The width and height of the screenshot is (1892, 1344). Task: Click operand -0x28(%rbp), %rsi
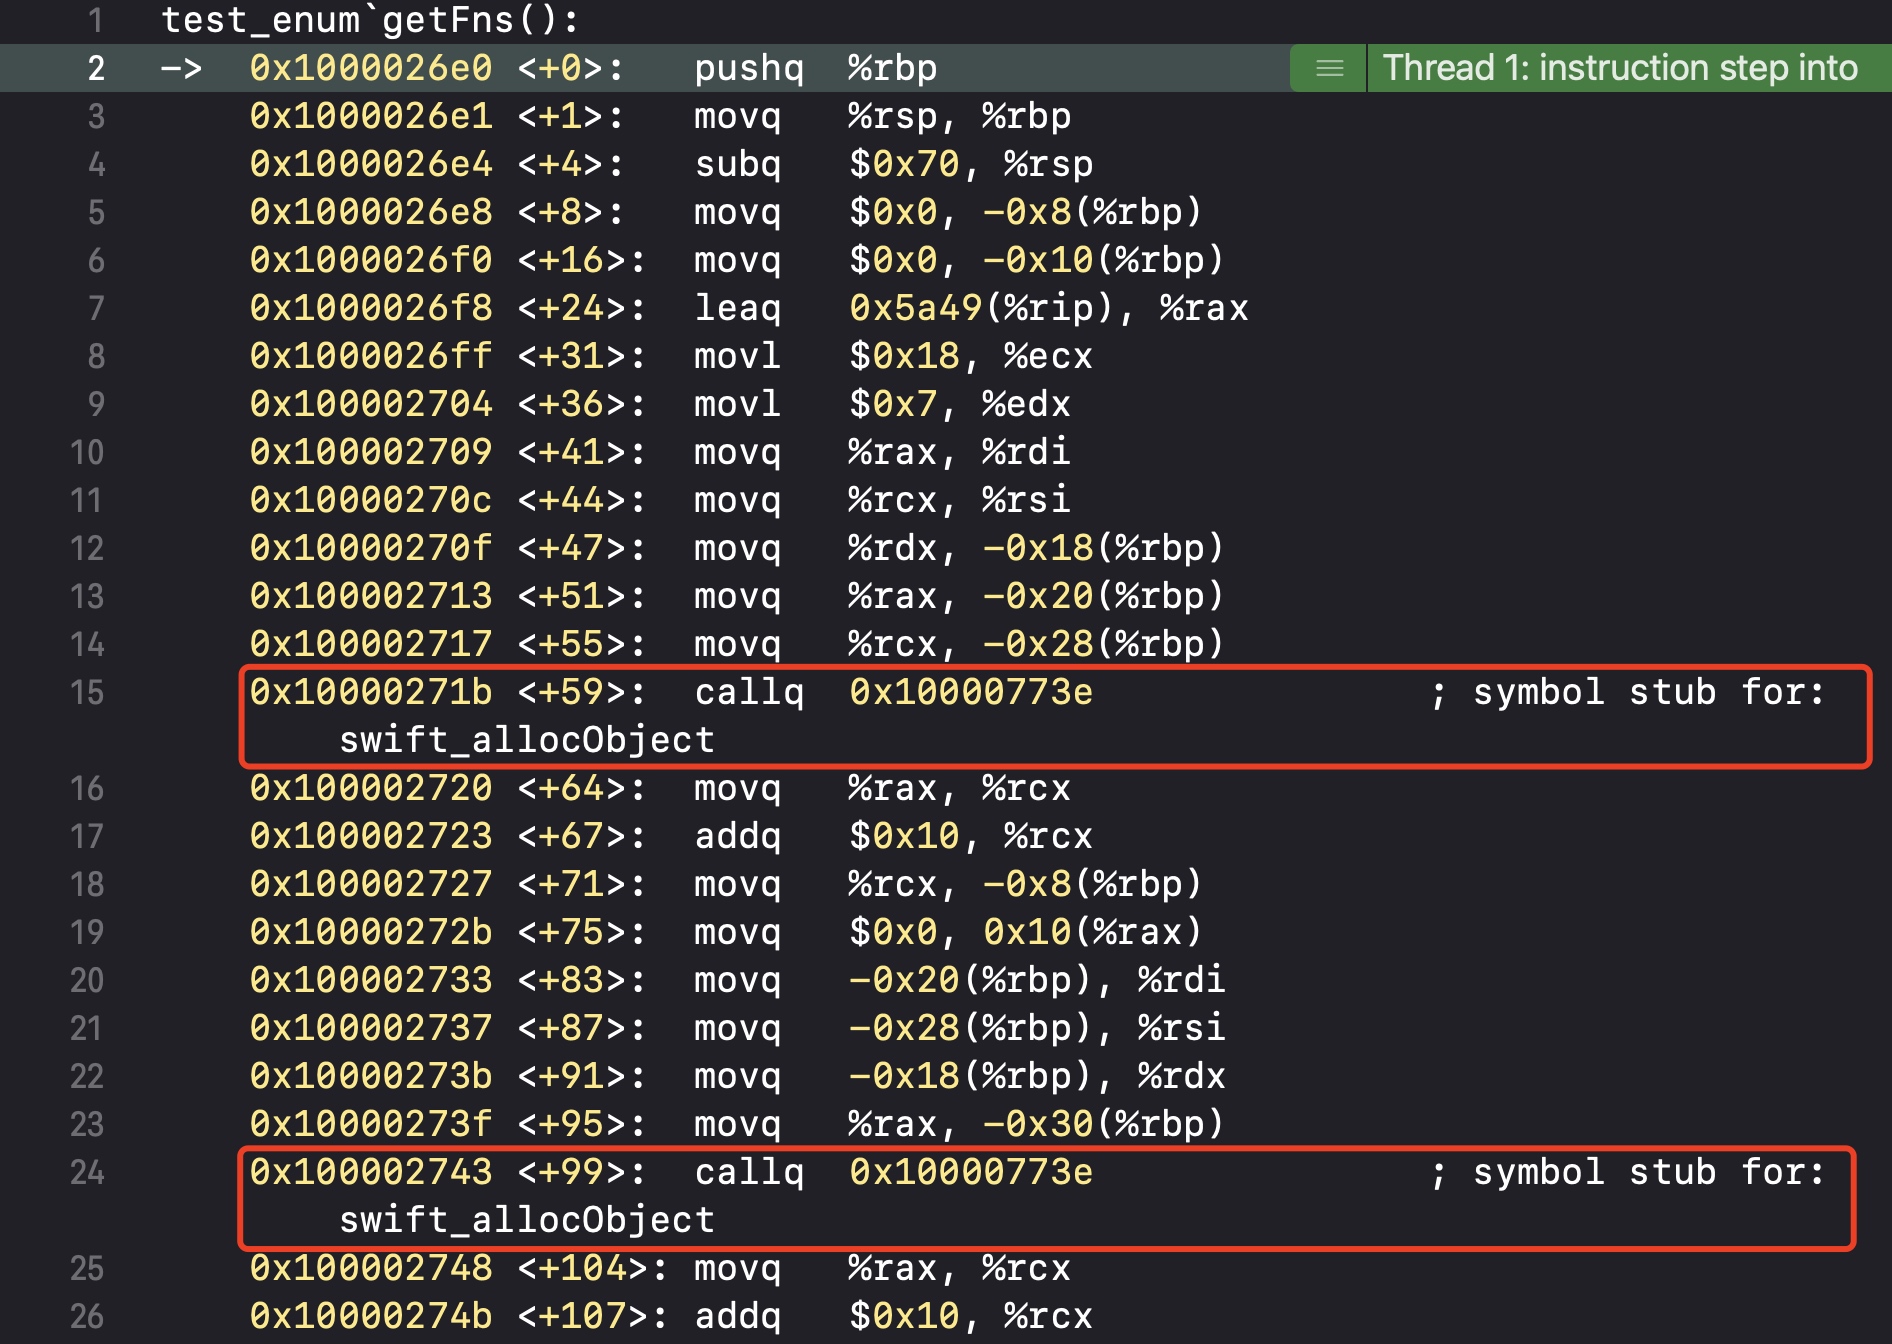1037,1028
